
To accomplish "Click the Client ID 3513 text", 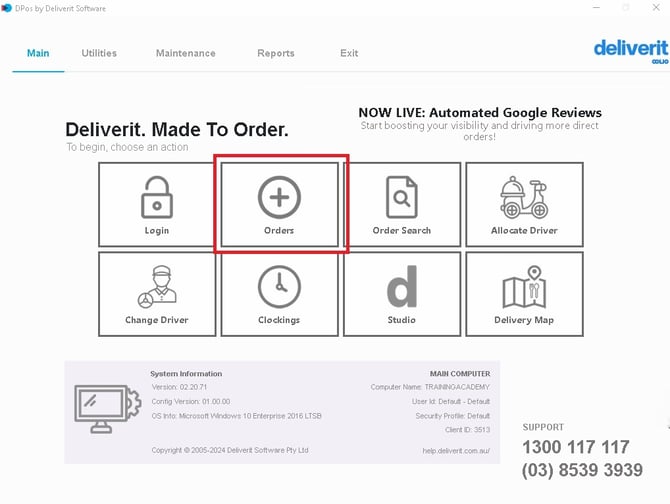I will (x=467, y=430).
